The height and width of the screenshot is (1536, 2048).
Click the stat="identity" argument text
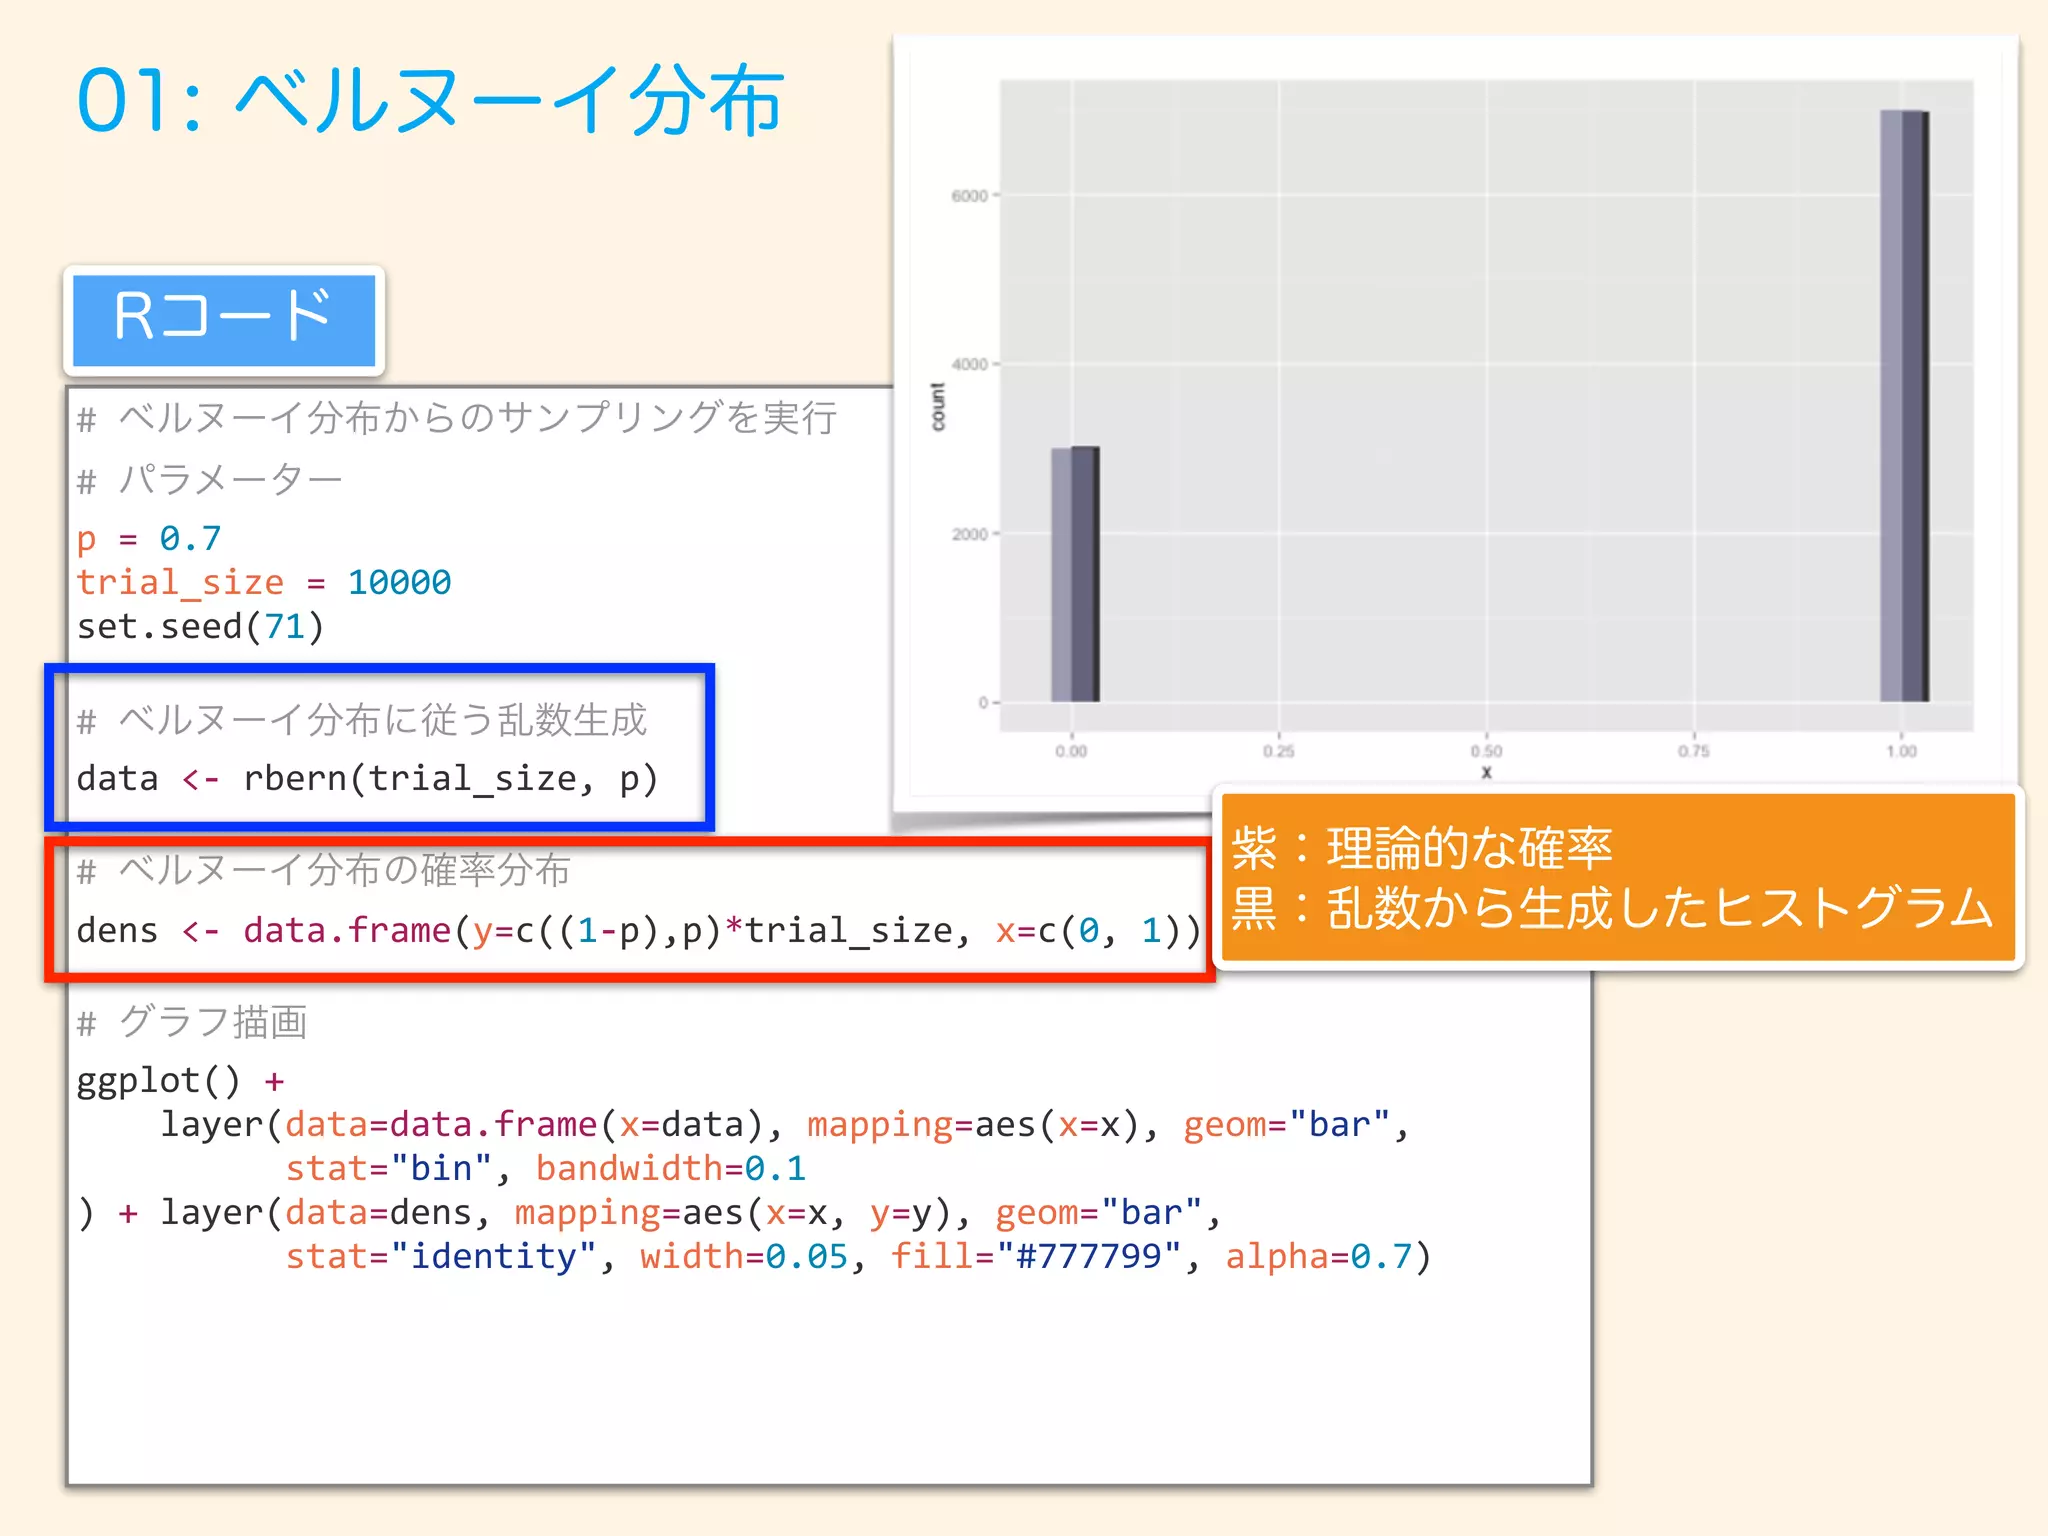(x=440, y=1257)
